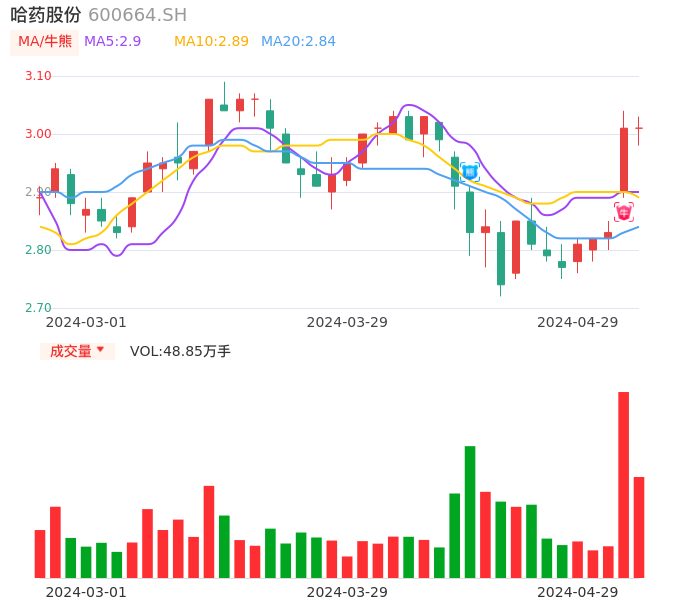
Task: Click the 哈药股份 stock name title
Action: (46, 15)
